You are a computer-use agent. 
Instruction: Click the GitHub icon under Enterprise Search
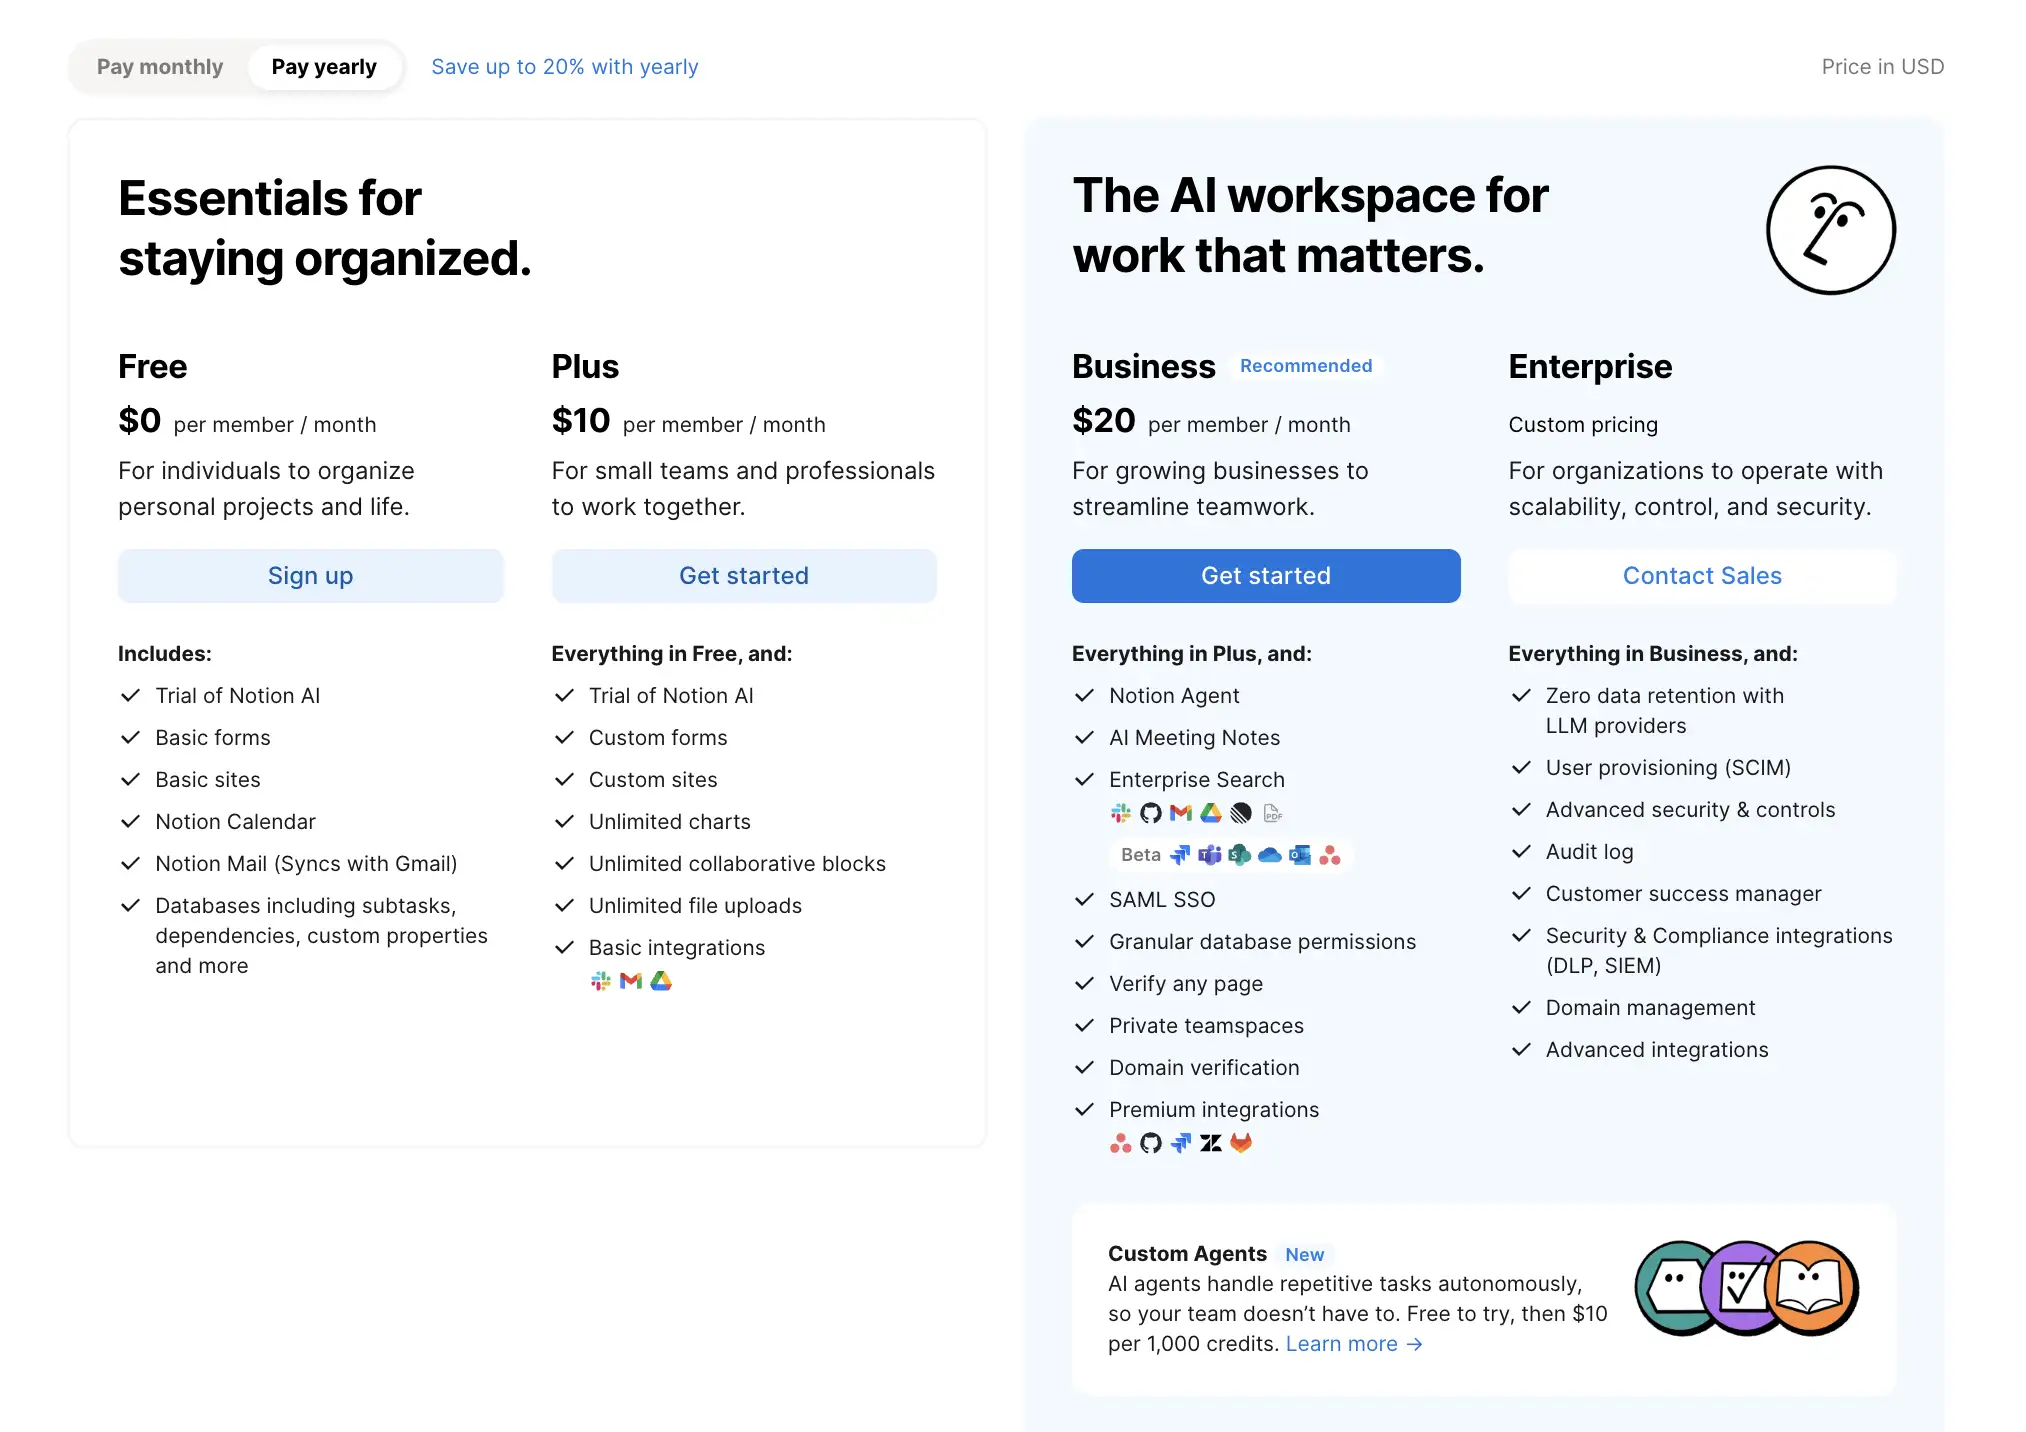point(1150,812)
